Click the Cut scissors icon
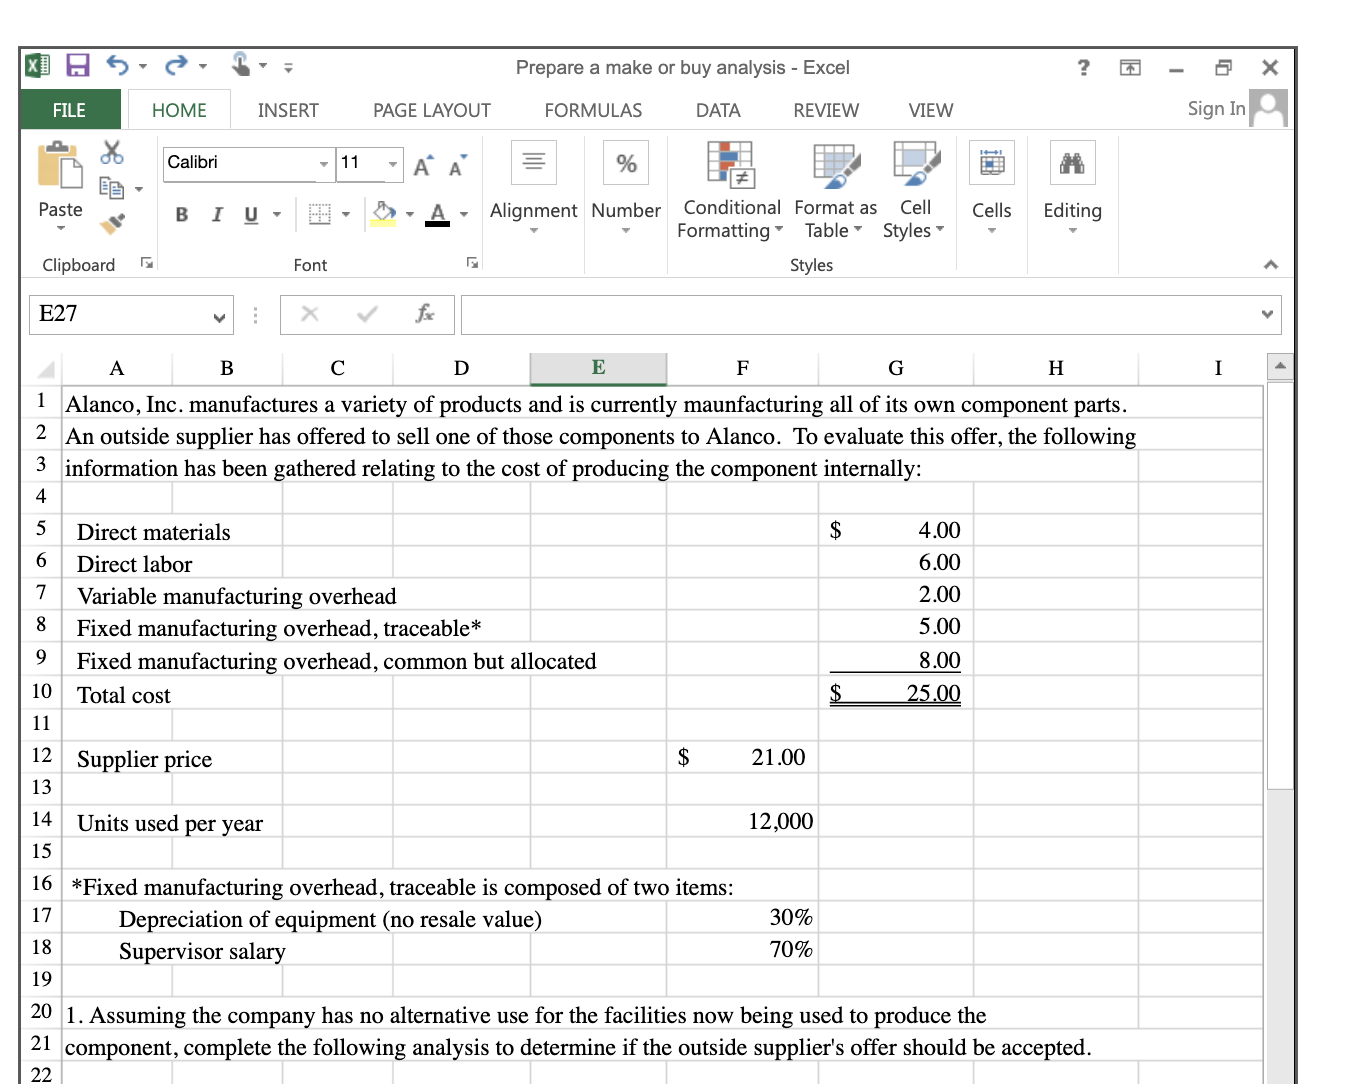Image resolution: width=1362 pixels, height=1084 pixels. pyautogui.click(x=112, y=152)
